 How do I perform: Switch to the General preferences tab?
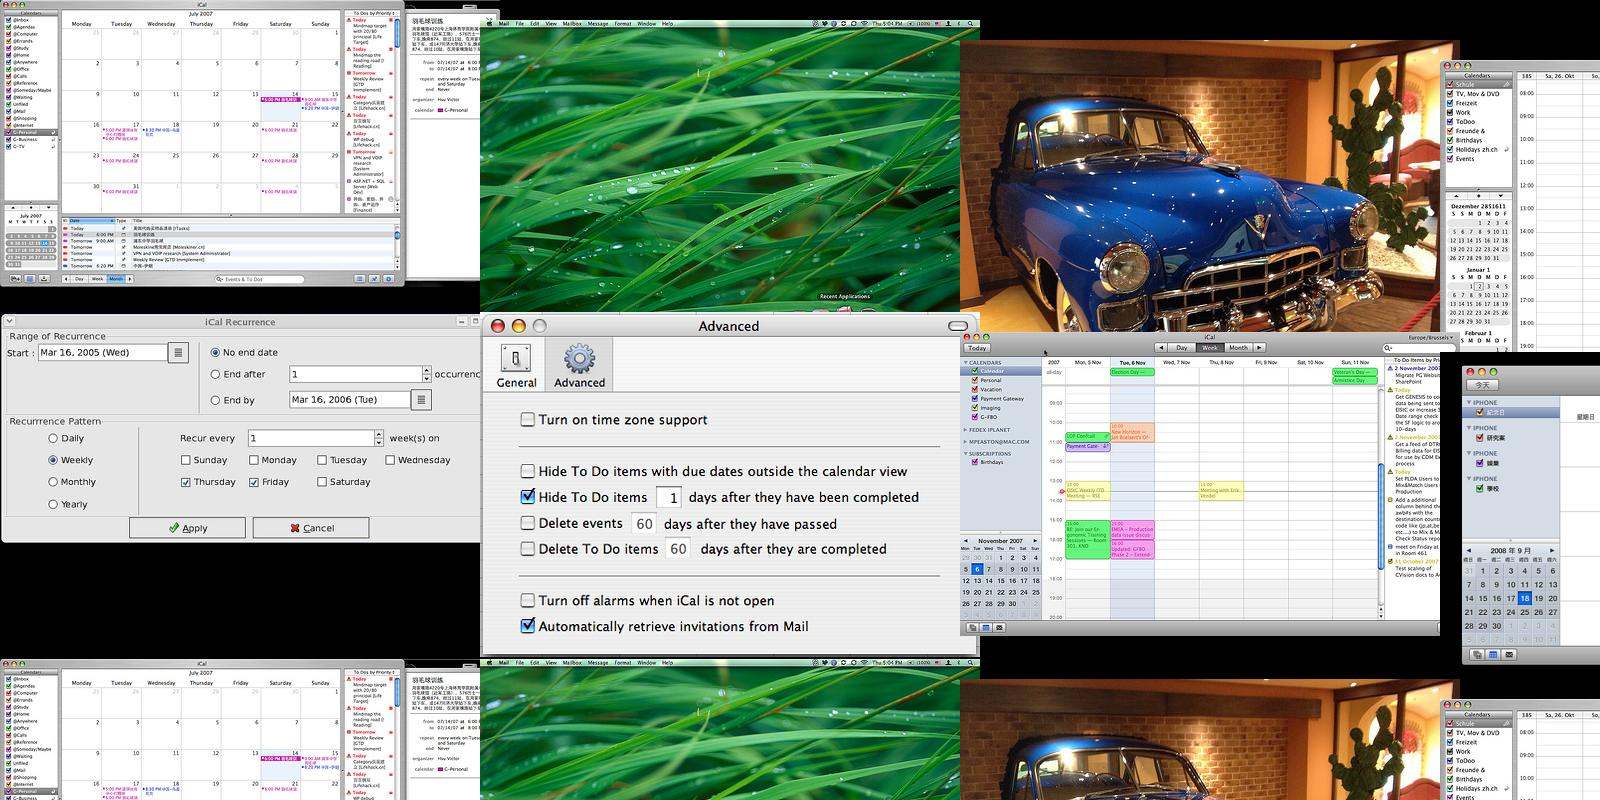[x=516, y=365]
